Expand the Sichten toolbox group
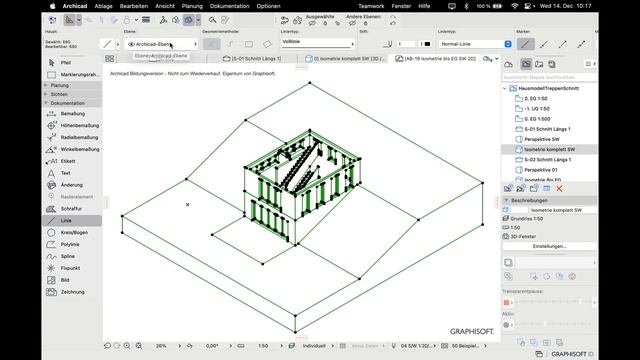The image size is (640, 360). pyautogui.click(x=46, y=94)
